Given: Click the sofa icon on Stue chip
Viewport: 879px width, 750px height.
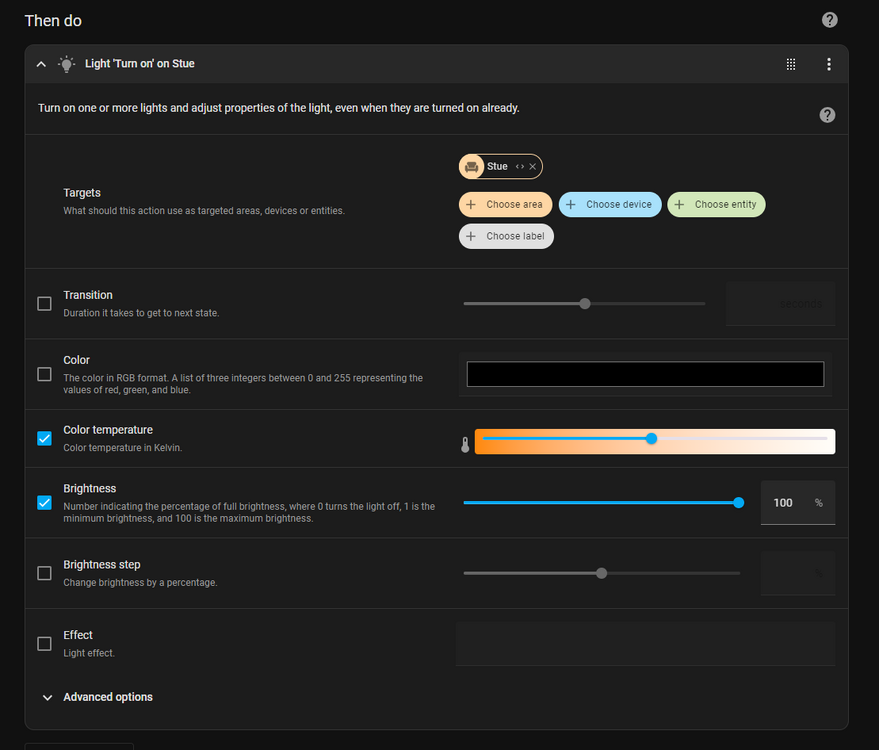Looking at the screenshot, I should pos(472,167).
